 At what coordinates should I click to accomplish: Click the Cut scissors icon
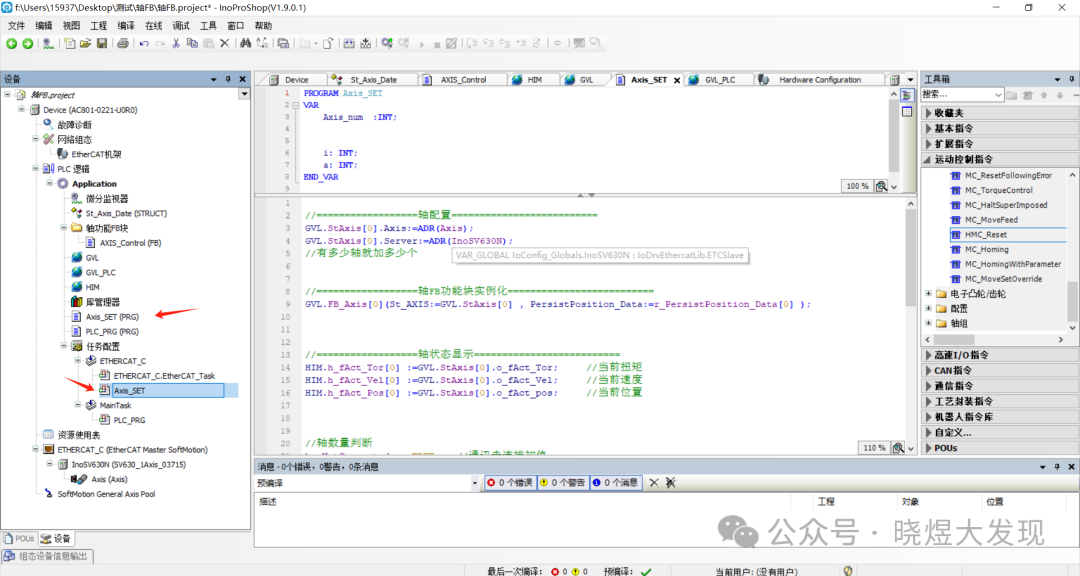[x=176, y=43]
